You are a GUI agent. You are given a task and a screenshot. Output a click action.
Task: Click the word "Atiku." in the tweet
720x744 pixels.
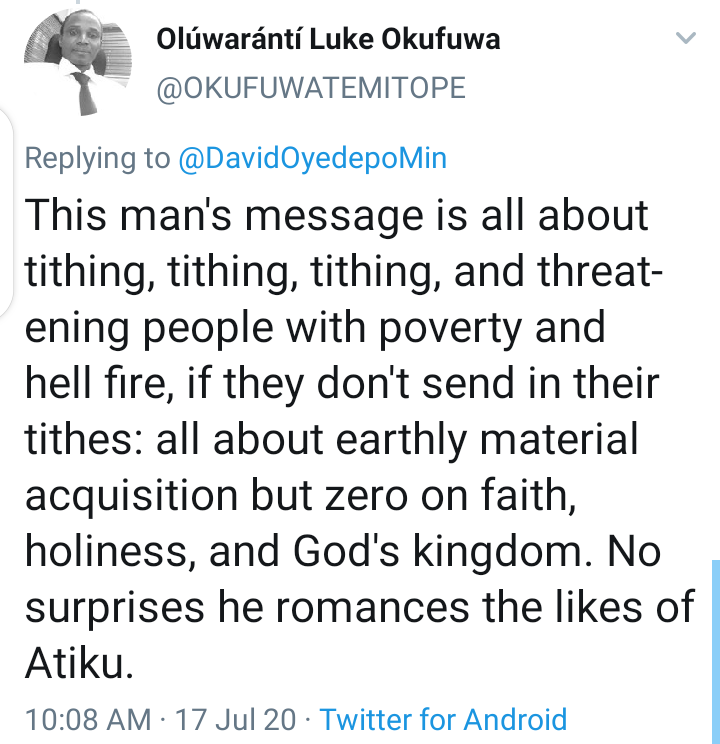click(x=79, y=663)
